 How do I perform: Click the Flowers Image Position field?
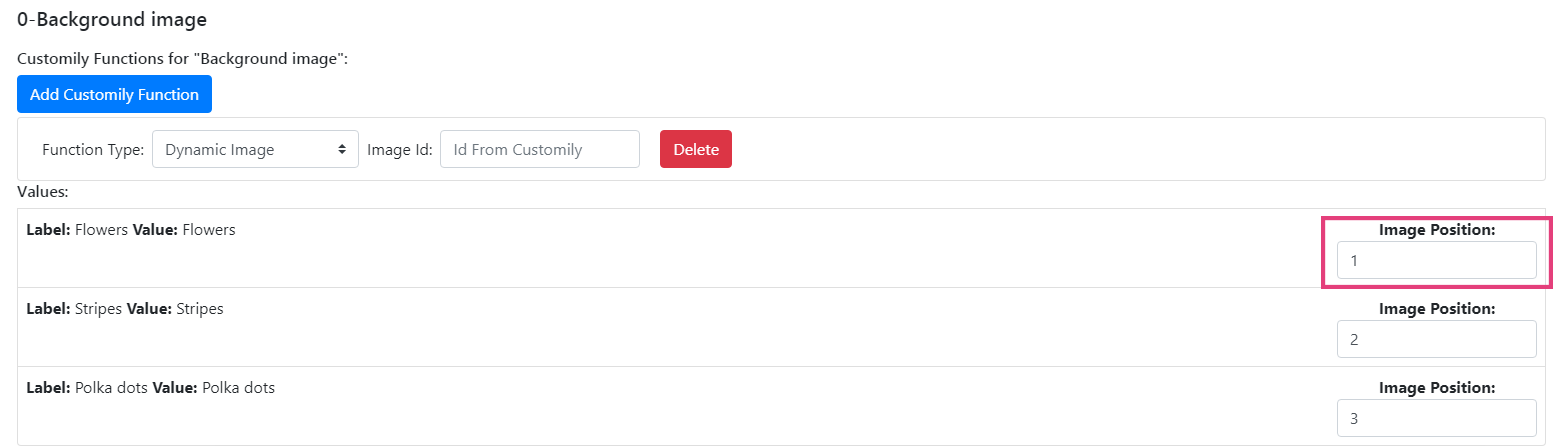[1436, 261]
